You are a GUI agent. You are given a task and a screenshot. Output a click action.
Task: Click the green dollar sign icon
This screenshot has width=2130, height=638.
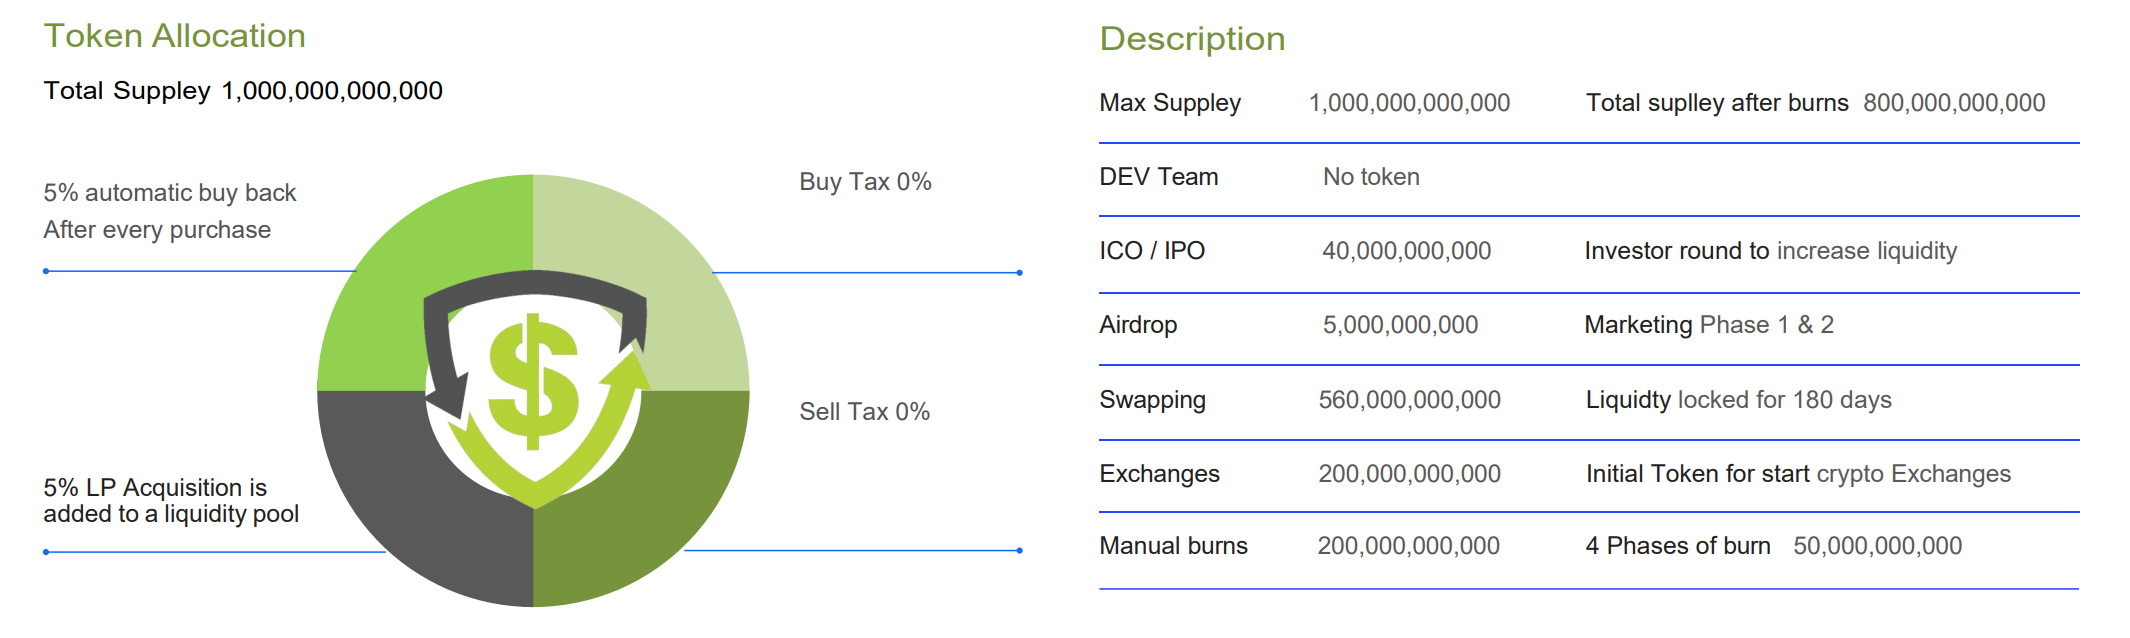pyautogui.click(x=533, y=382)
